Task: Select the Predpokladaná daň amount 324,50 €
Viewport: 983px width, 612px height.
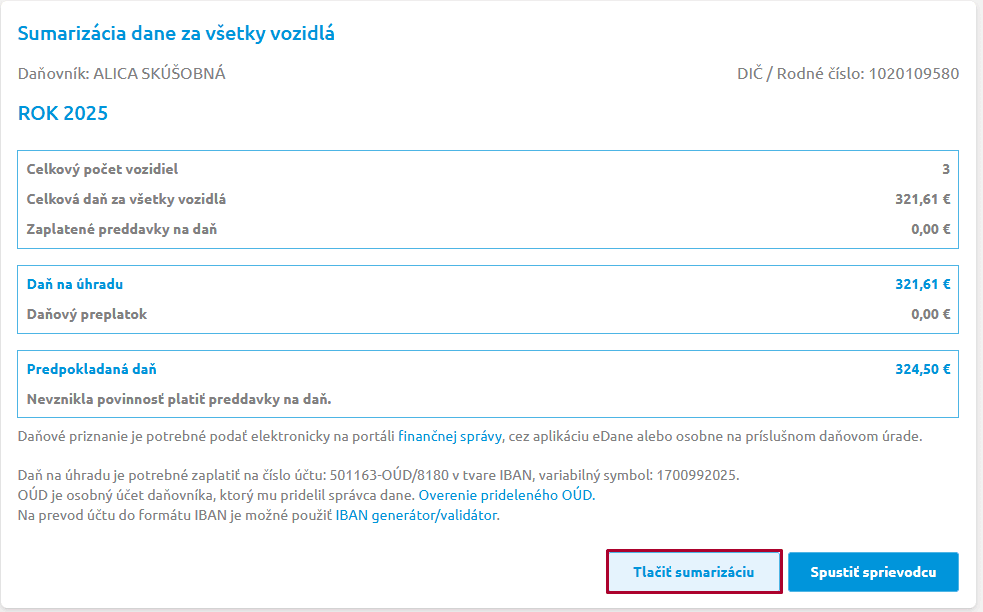Action: [922, 369]
